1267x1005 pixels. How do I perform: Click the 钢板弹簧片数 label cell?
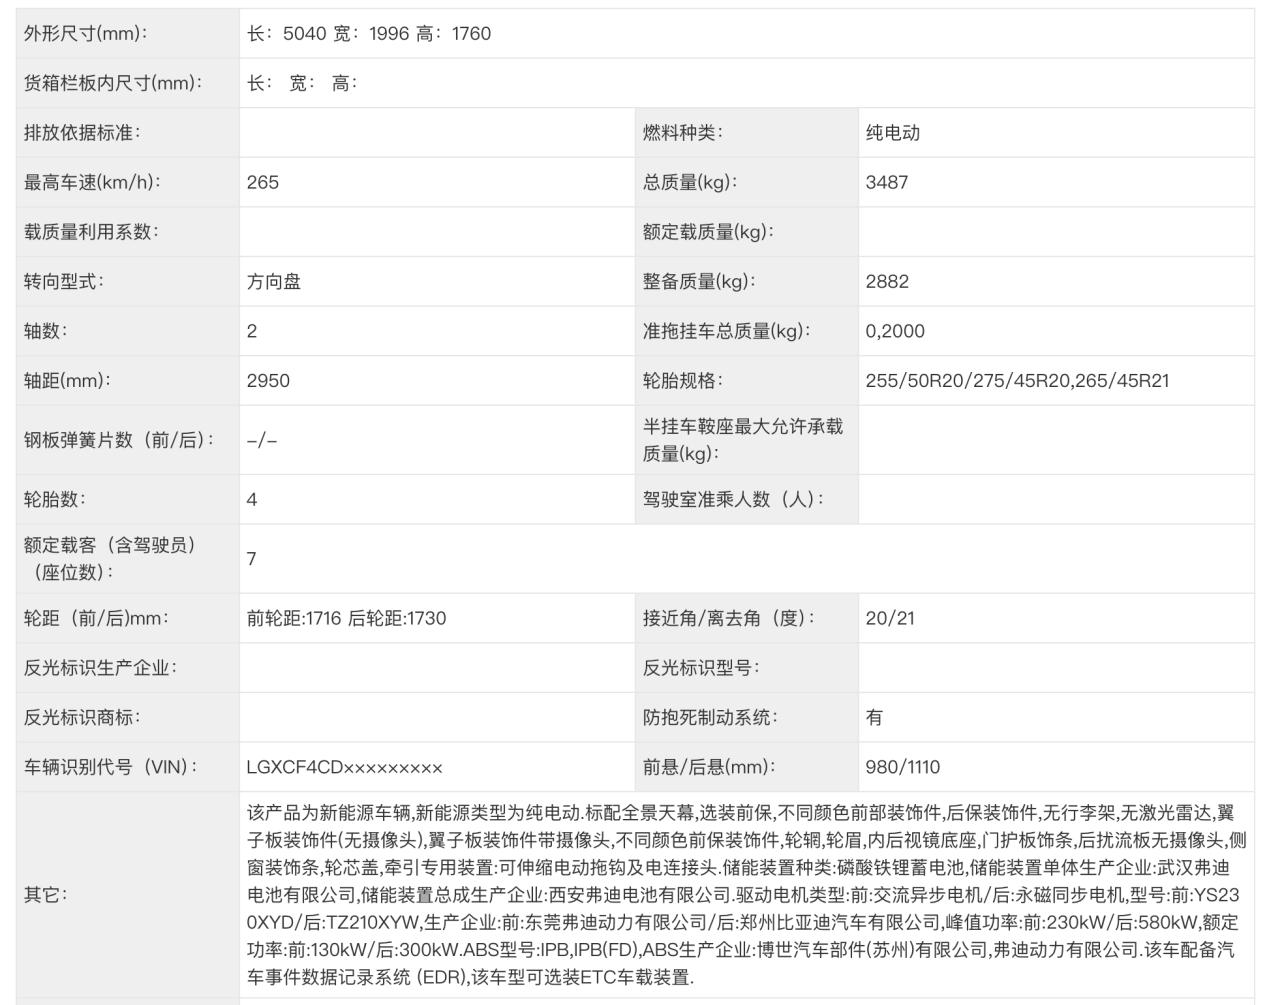(x=119, y=440)
